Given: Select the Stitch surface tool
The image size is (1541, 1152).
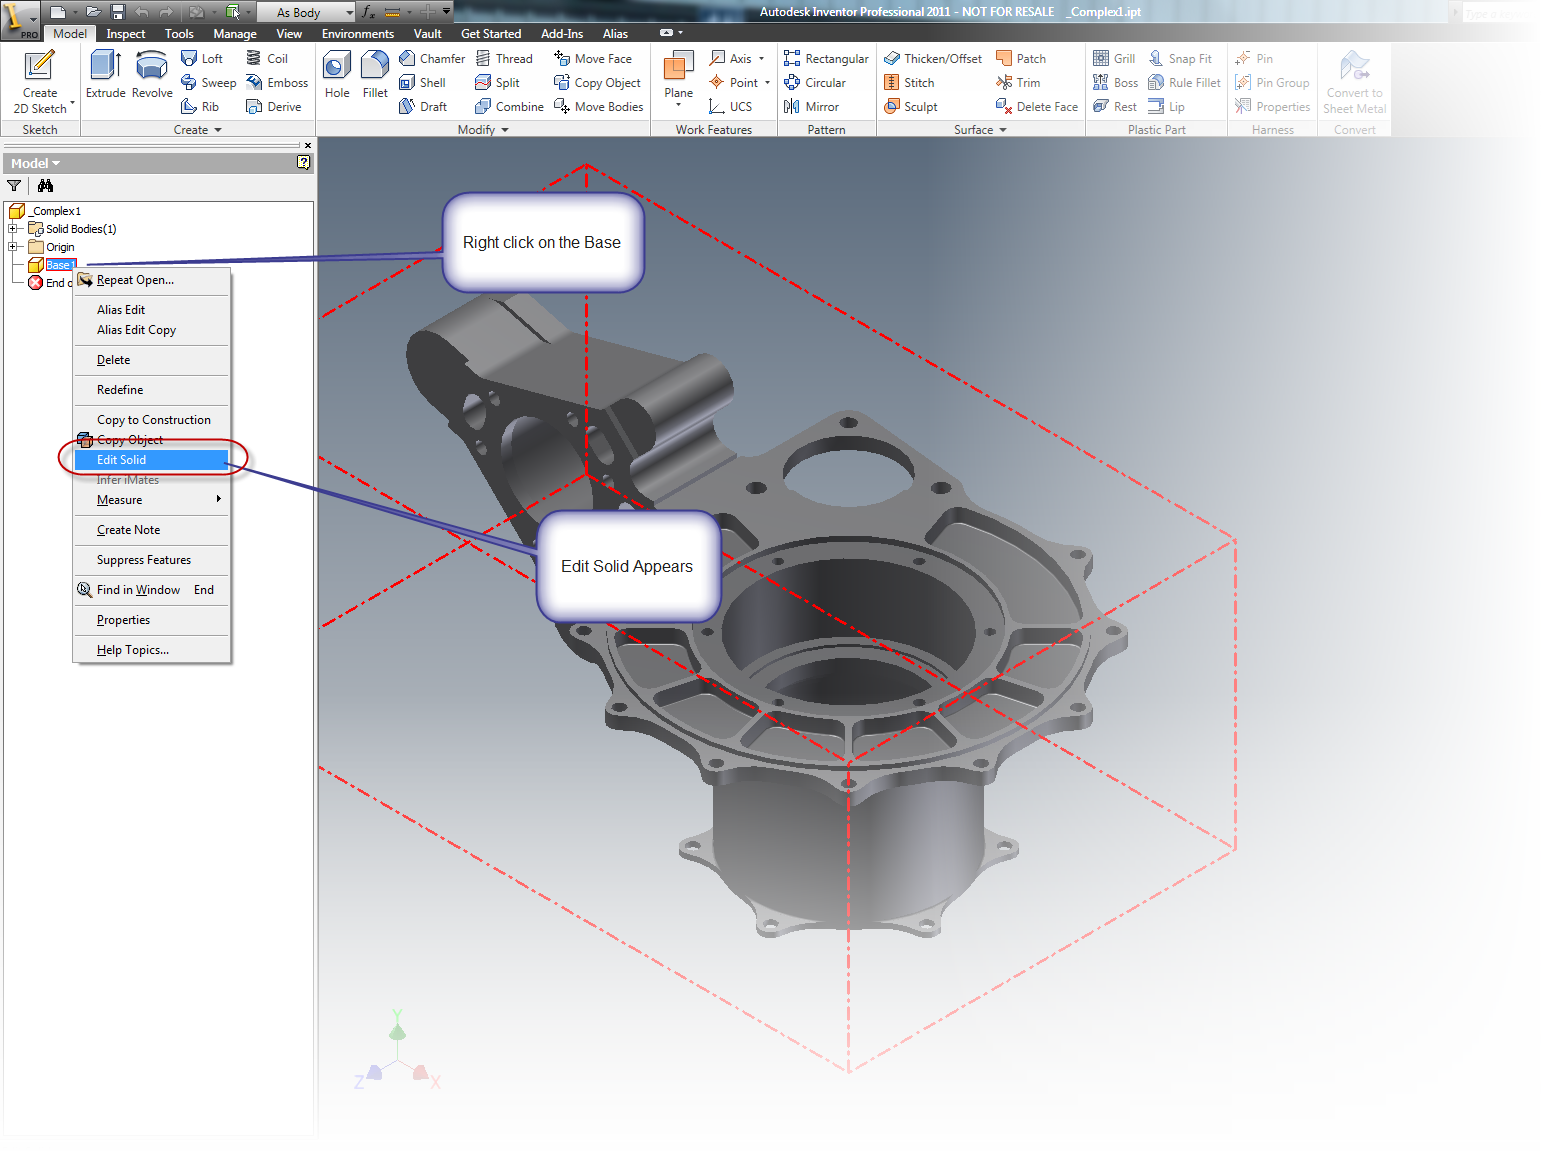Looking at the screenshot, I should point(909,83).
